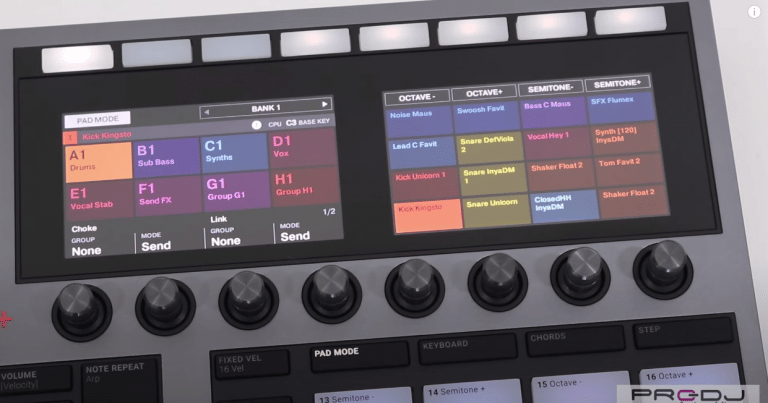Hit pad 13 Semitone -
This screenshot has height=403, width=768.
362,396
